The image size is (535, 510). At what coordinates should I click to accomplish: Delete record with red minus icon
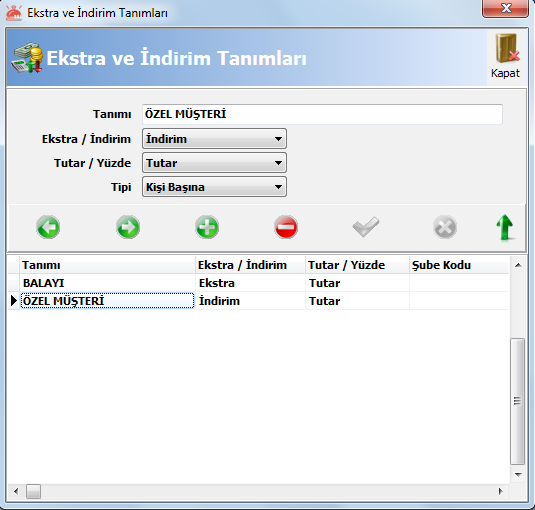click(286, 227)
